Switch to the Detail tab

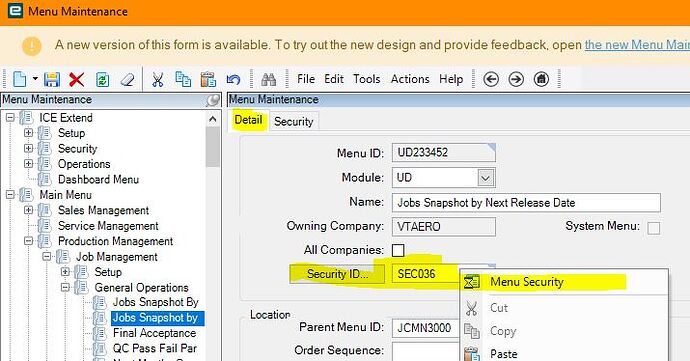249,120
